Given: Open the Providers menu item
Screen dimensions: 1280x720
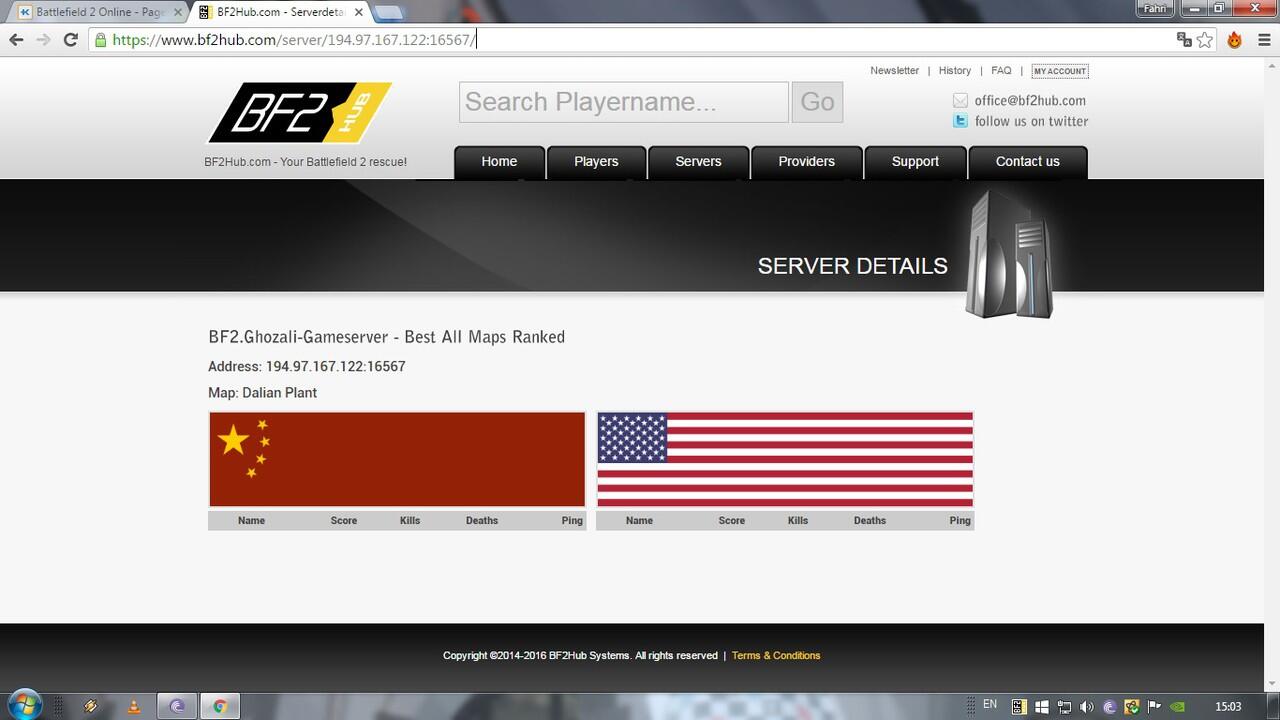Looking at the screenshot, I should [806, 162].
